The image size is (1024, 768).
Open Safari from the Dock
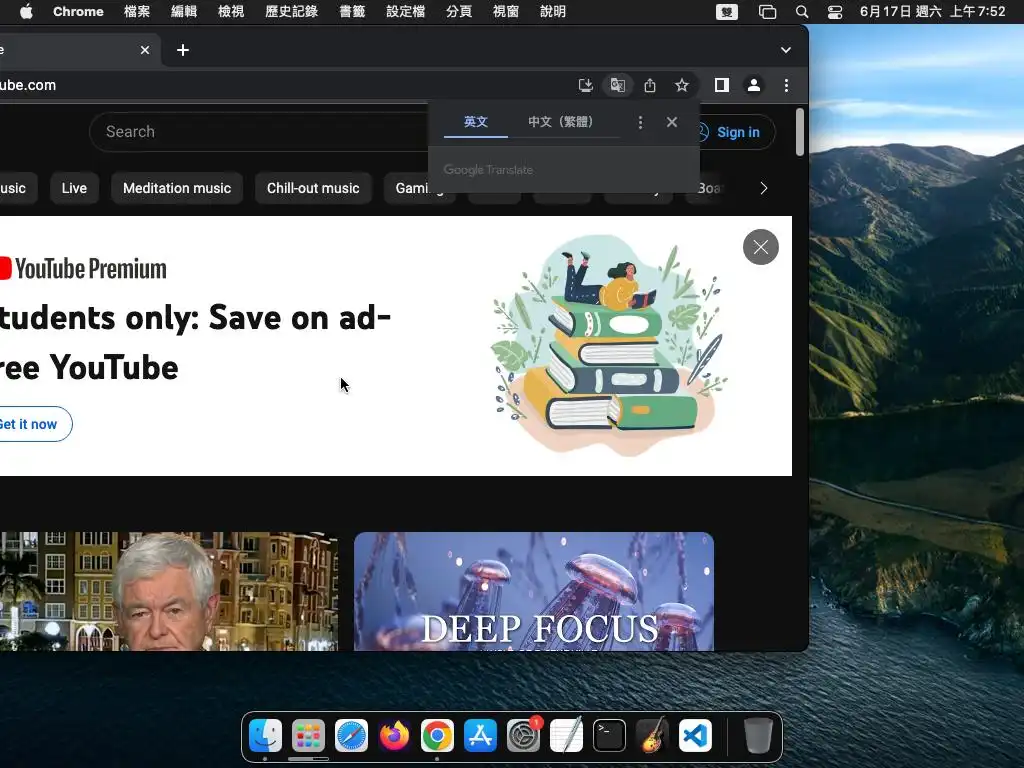coord(351,736)
